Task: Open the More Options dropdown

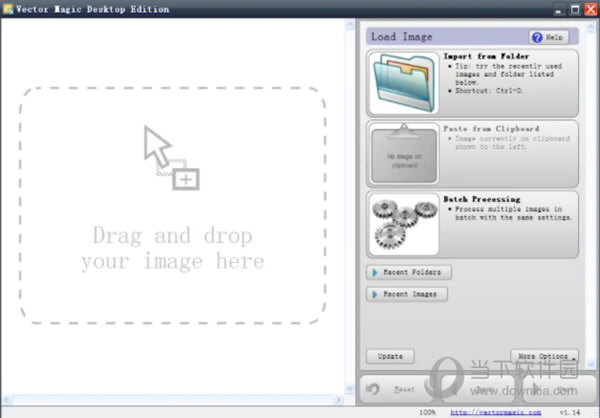Action: click(x=545, y=356)
